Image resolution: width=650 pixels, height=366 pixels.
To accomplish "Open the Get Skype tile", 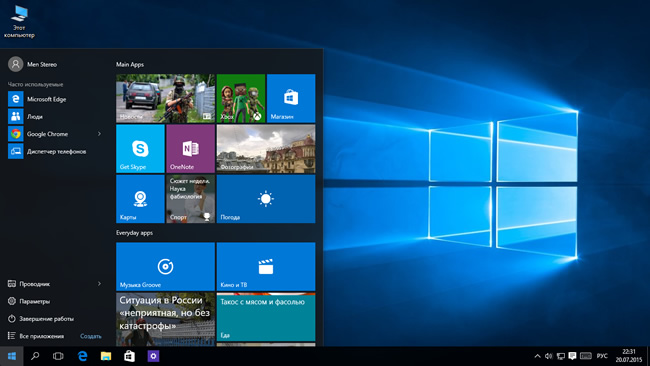I will coord(140,148).
